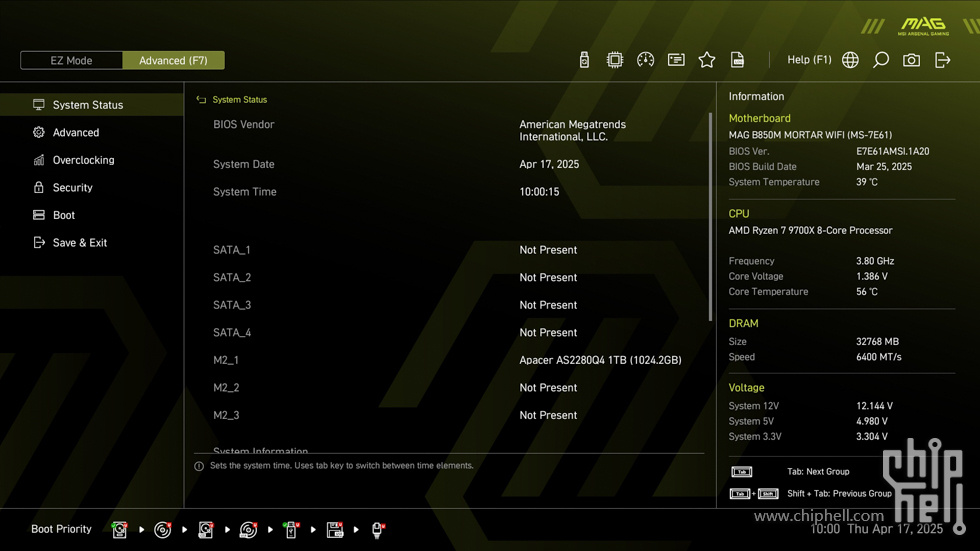Click System 5V 4.980 V value

click(872, 422)
